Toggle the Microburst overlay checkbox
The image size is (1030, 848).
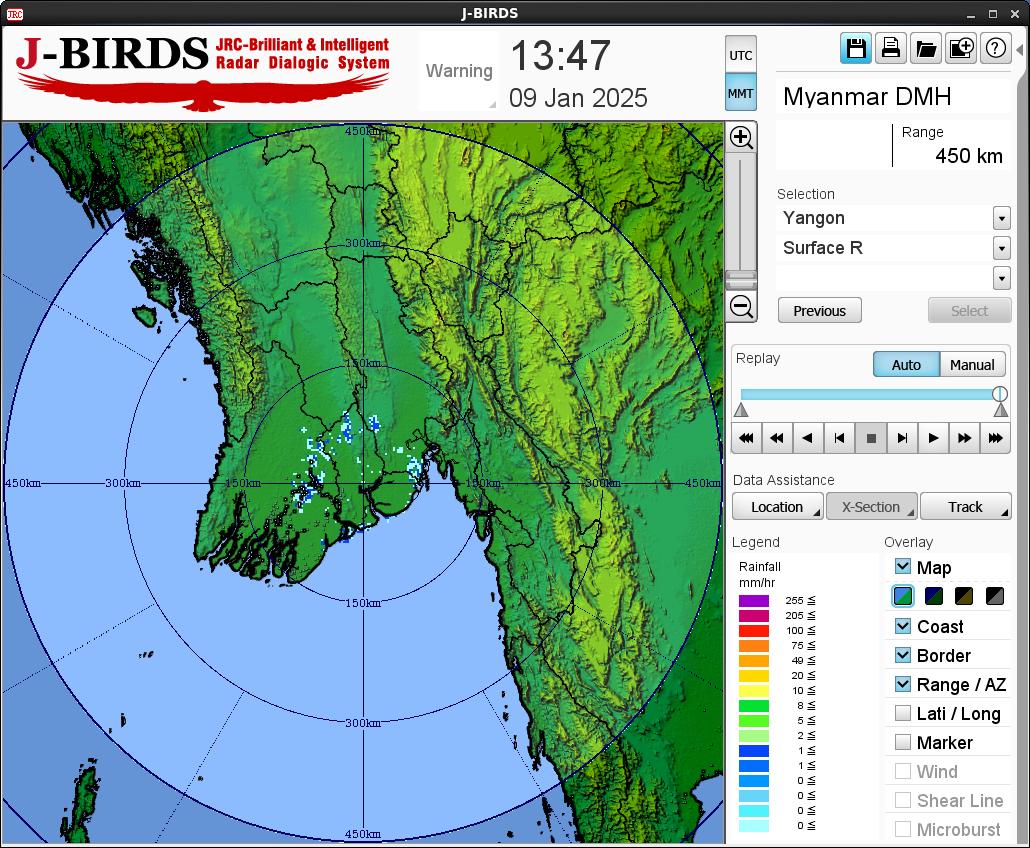(x=903, y=828)
